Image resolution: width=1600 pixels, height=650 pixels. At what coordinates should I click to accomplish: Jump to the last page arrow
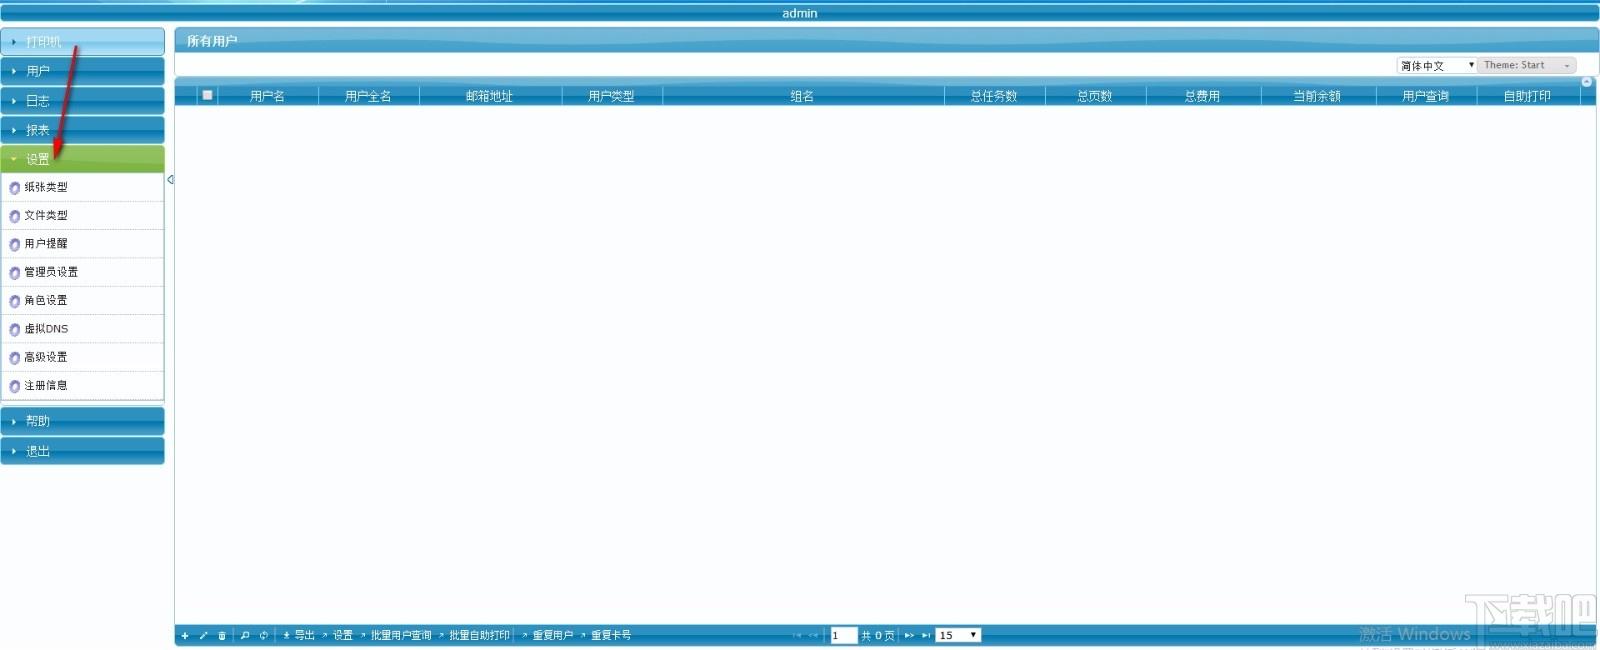pyautogui.click(x=926, y=636)
